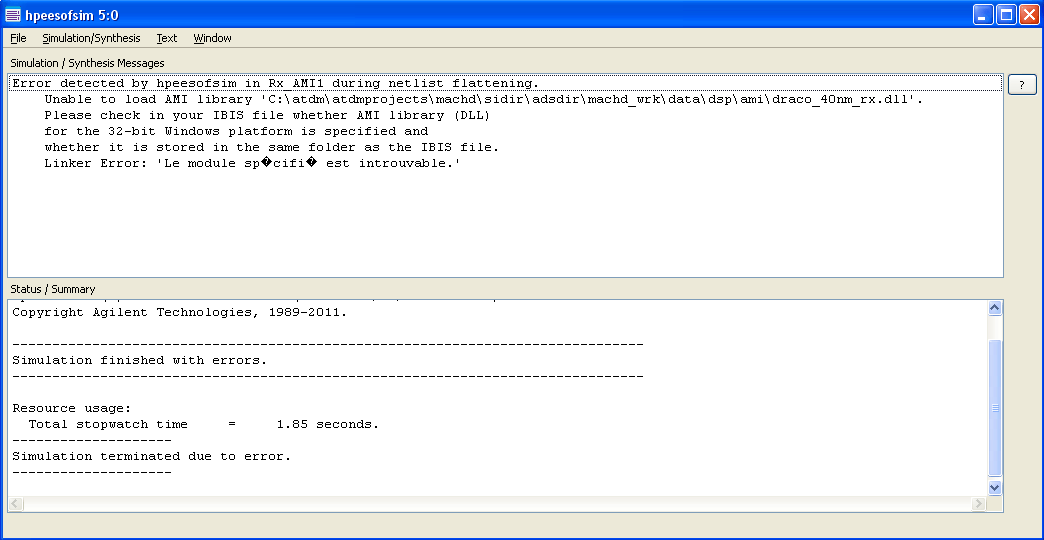Close the hpeesofsim window
This screenshot has height=540, width=1044.
1029,15
